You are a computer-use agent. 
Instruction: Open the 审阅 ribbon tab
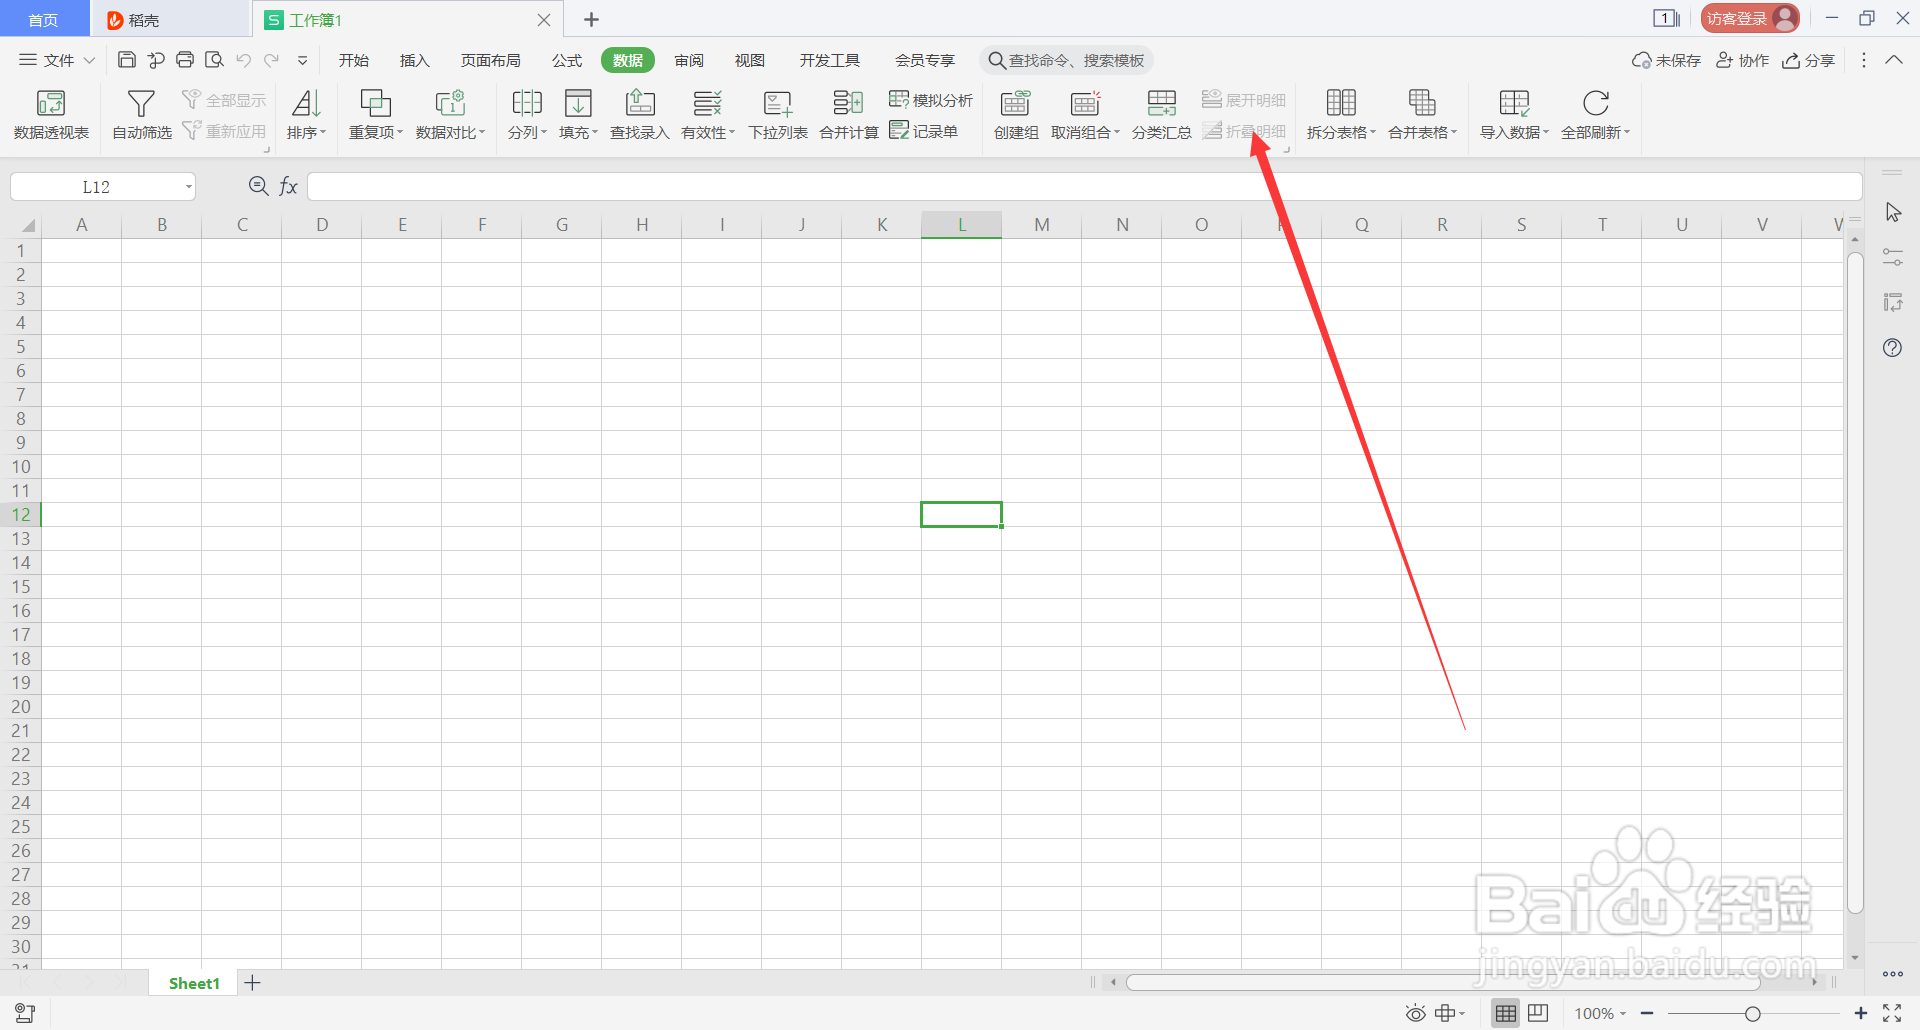tap(689, 60)
